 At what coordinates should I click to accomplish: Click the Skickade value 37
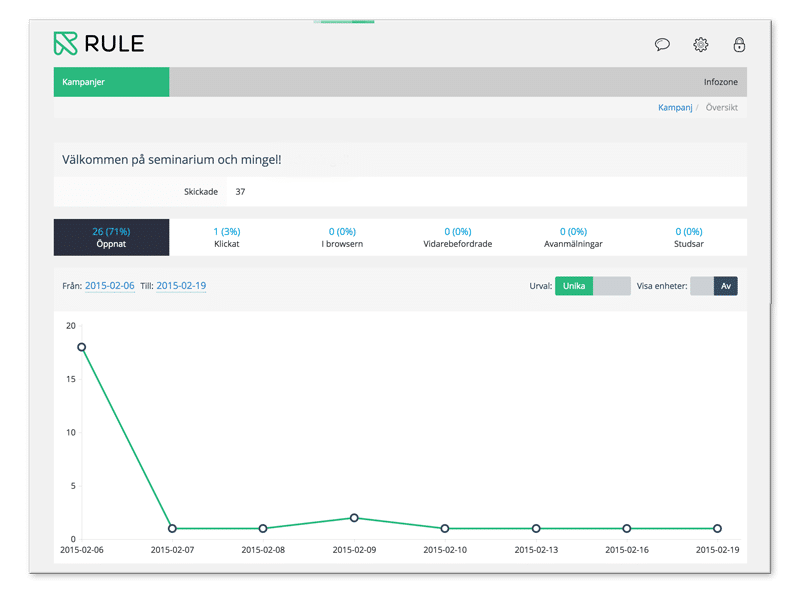[240, 191]
